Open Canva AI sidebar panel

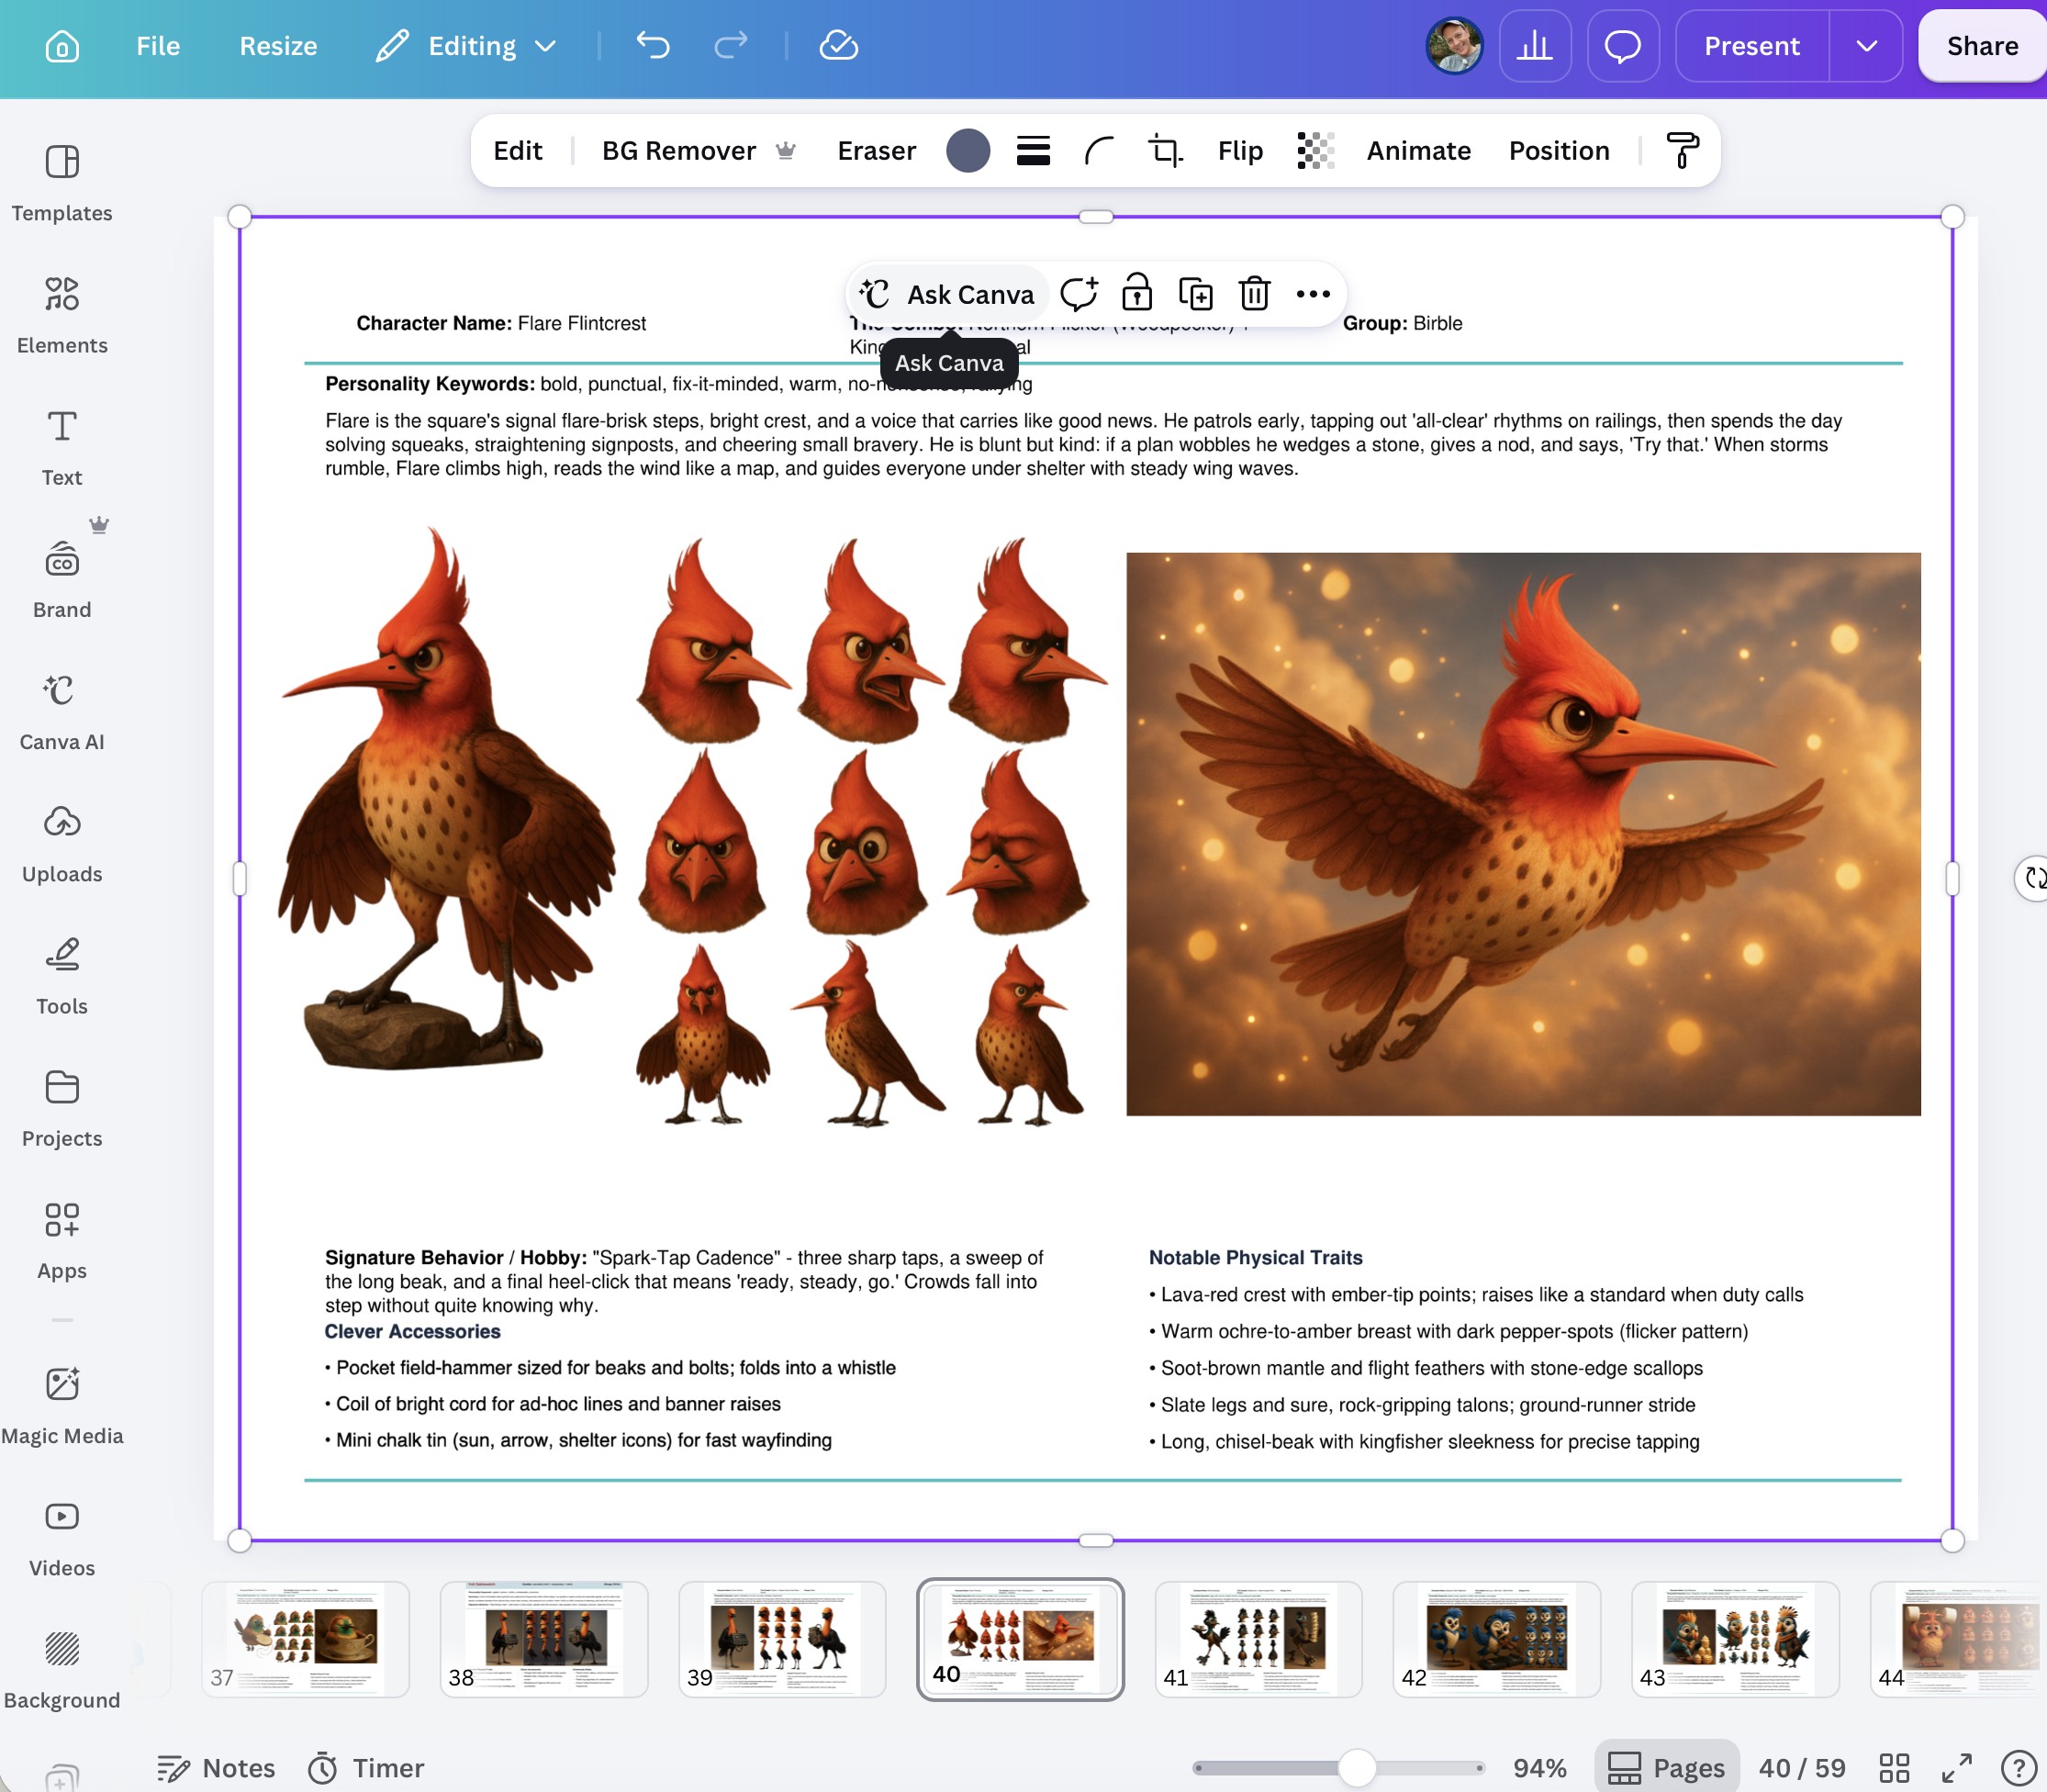click(x=62, y=712)
